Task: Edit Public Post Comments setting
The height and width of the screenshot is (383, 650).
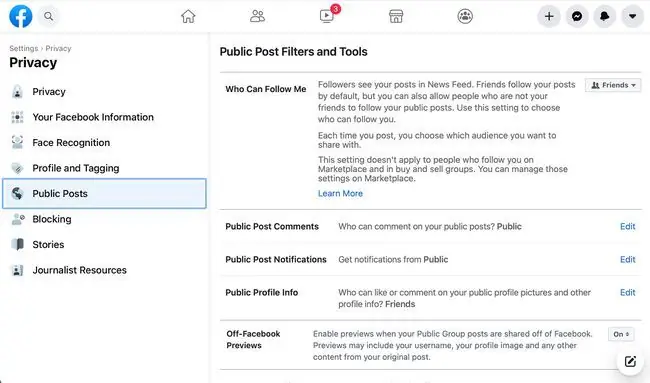Action: tap(627, 226)
